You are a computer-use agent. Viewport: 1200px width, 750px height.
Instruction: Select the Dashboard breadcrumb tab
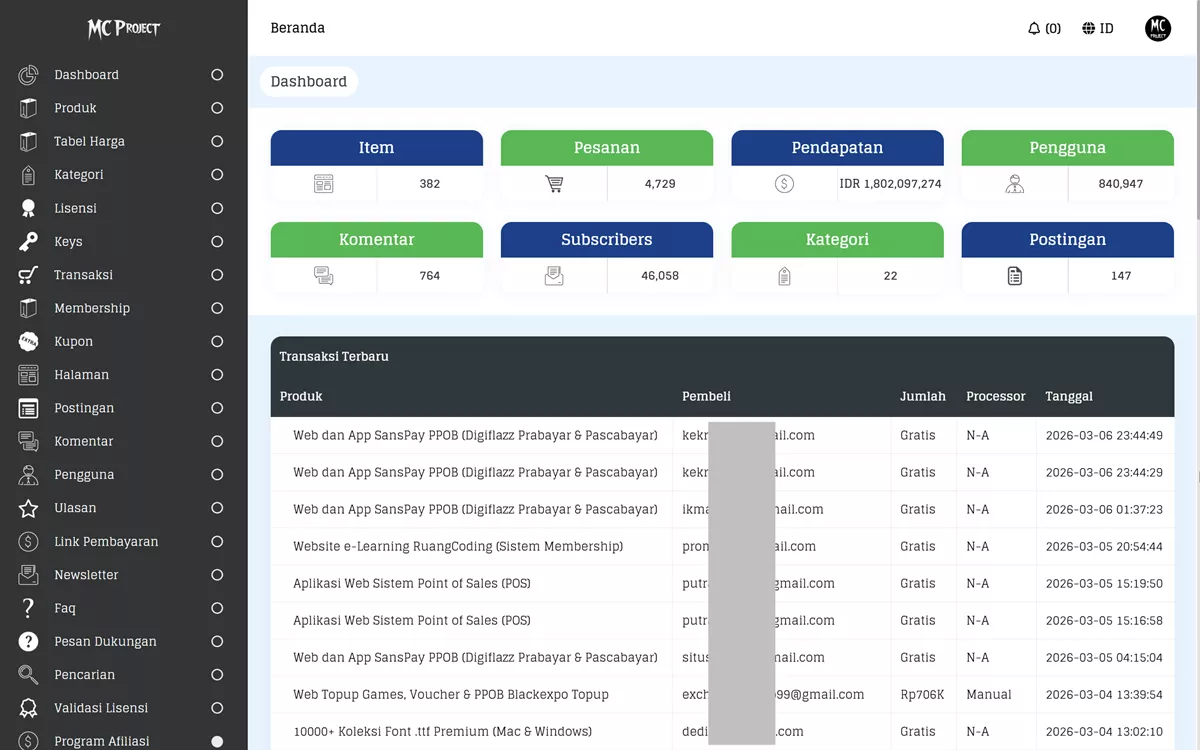coord(308,81)
